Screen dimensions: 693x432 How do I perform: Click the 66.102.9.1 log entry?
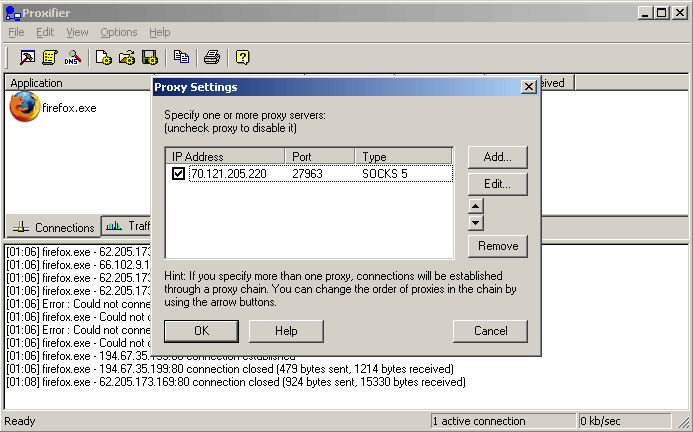(78, 265)
